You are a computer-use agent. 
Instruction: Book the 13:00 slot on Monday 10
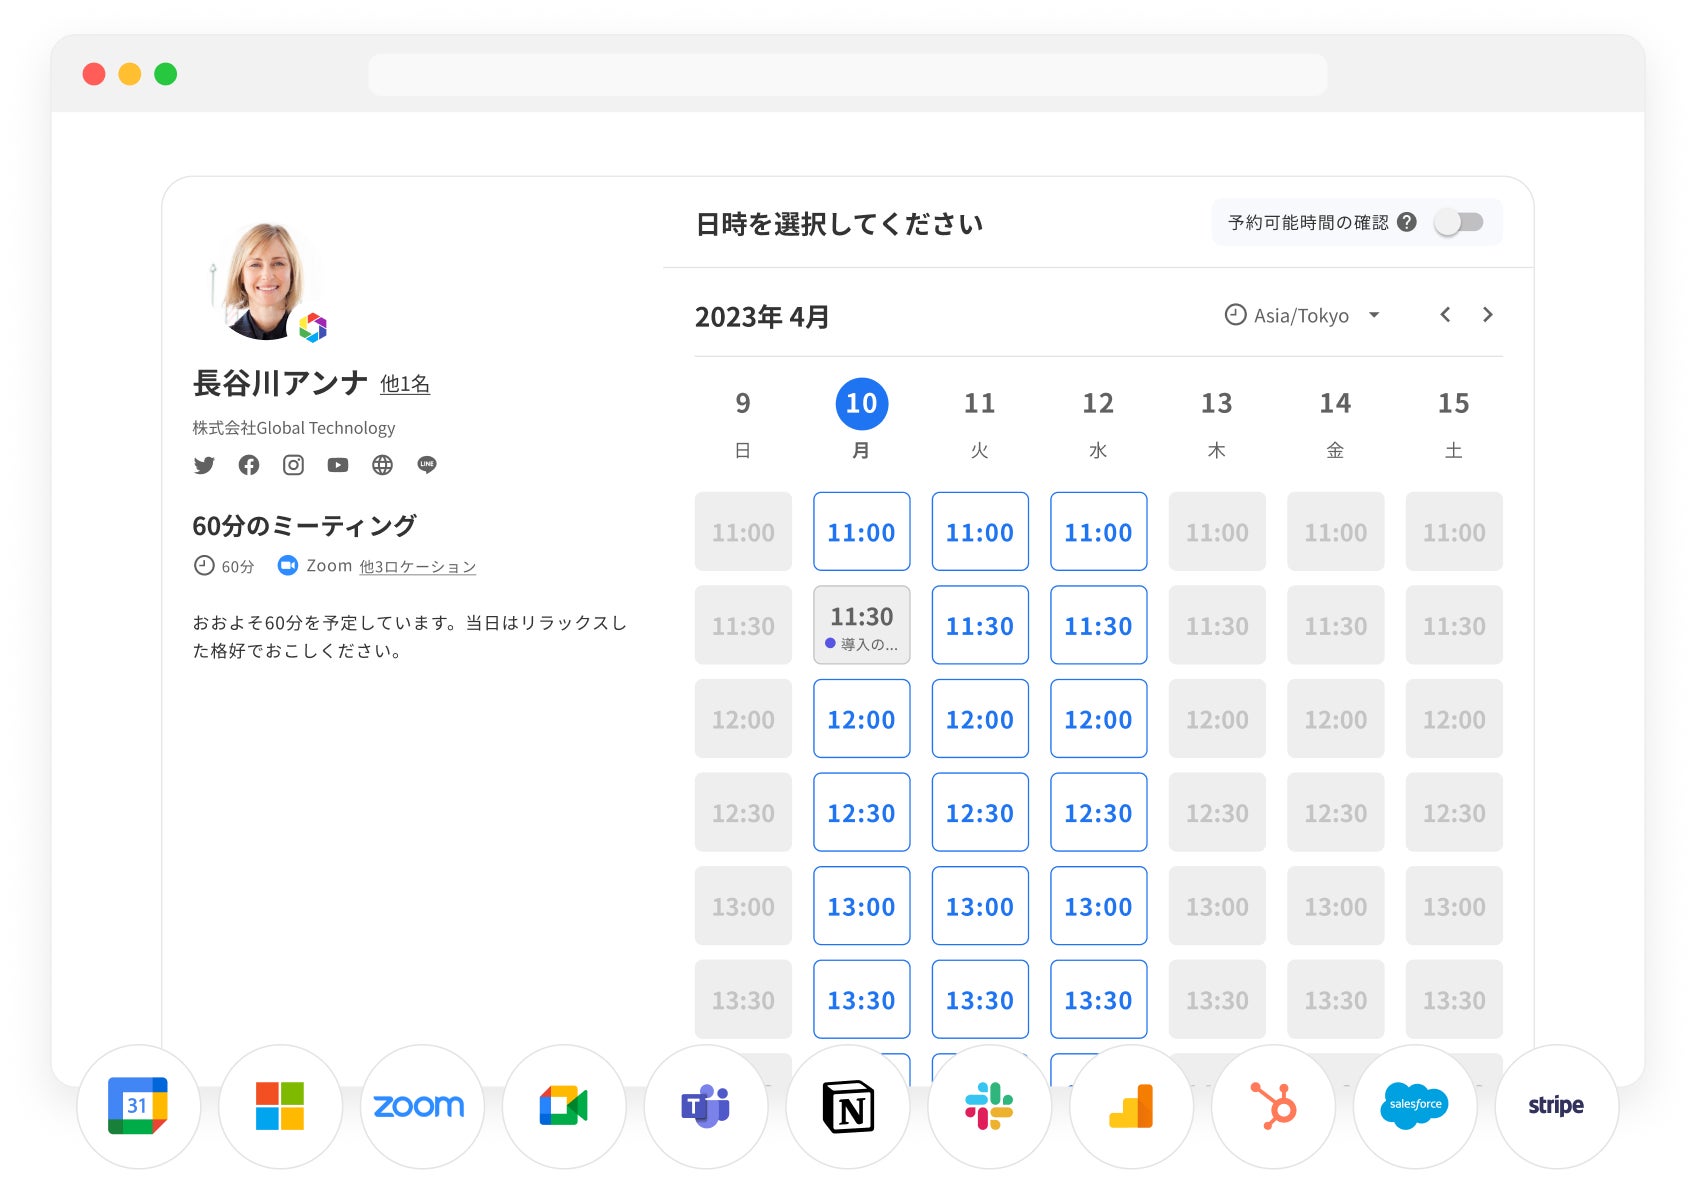click(862, 906)
